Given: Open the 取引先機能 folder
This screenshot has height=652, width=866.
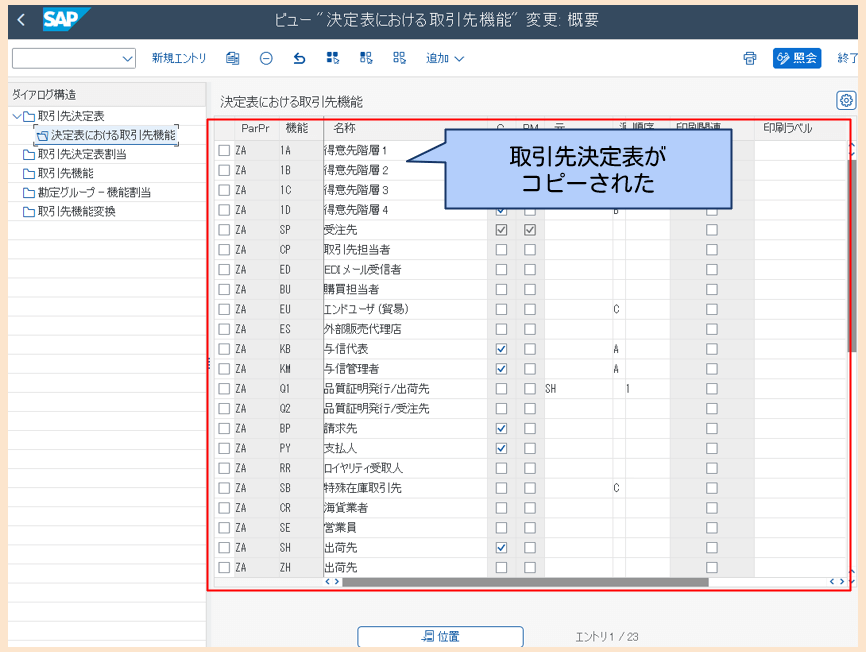Looking at the screenshot, I should [59, 173].
